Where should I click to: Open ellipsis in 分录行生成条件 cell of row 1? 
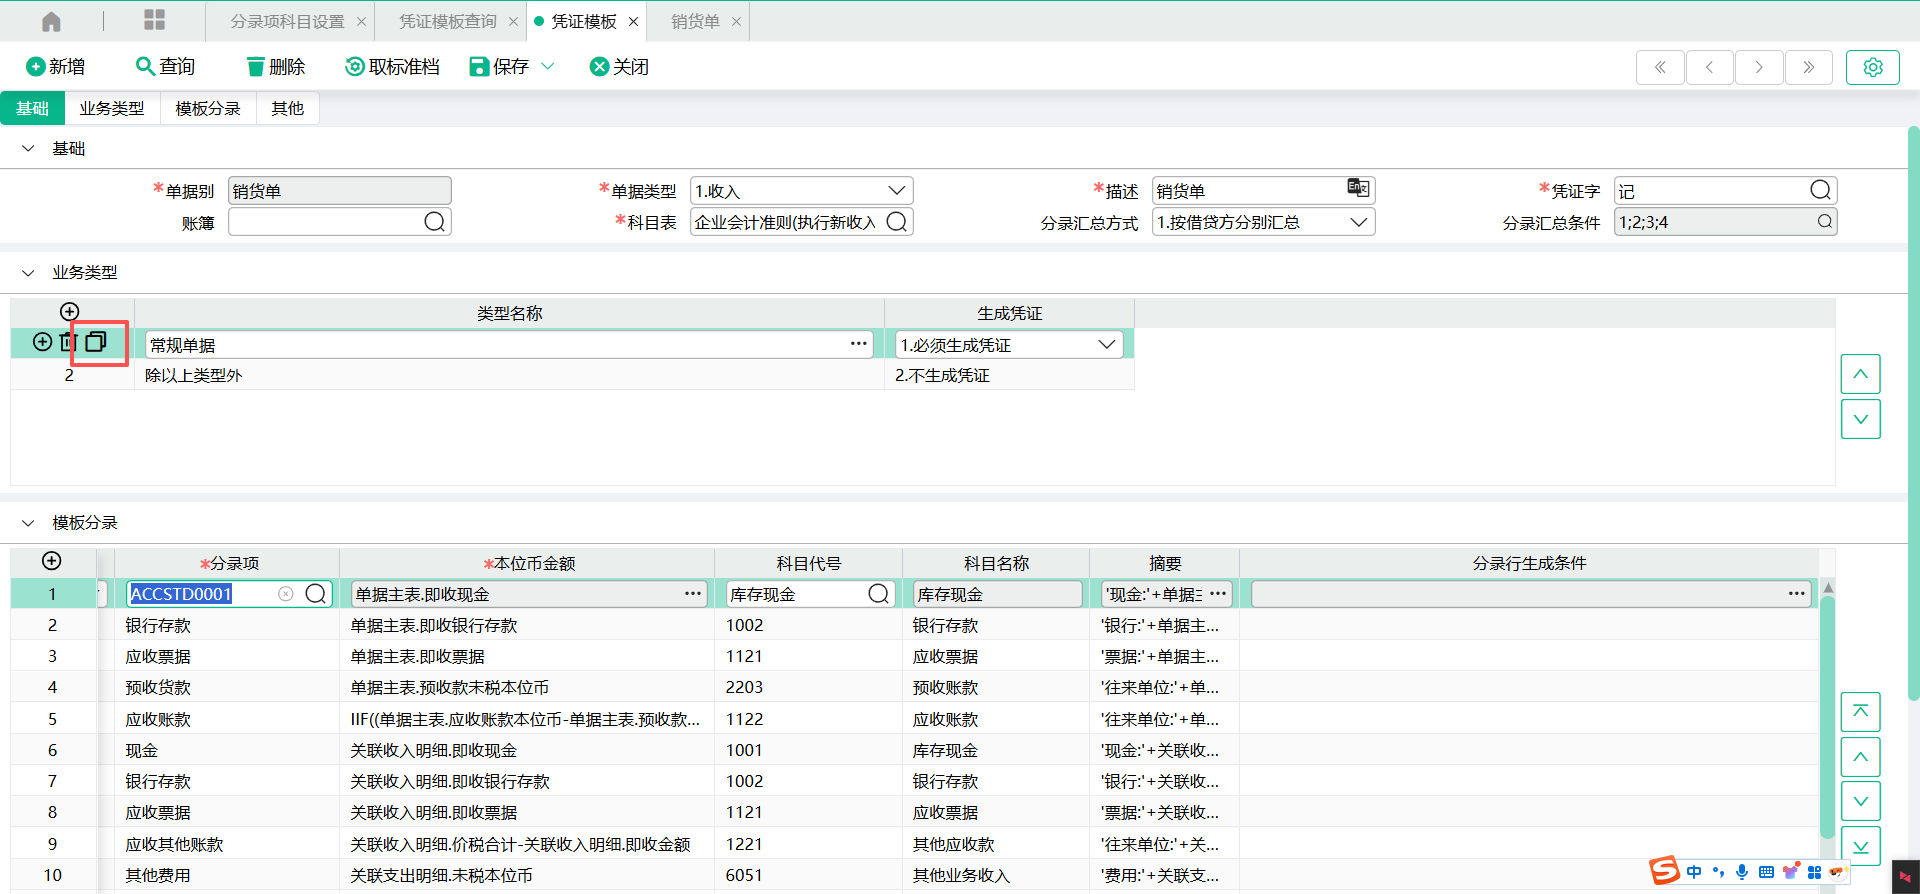1797,594
